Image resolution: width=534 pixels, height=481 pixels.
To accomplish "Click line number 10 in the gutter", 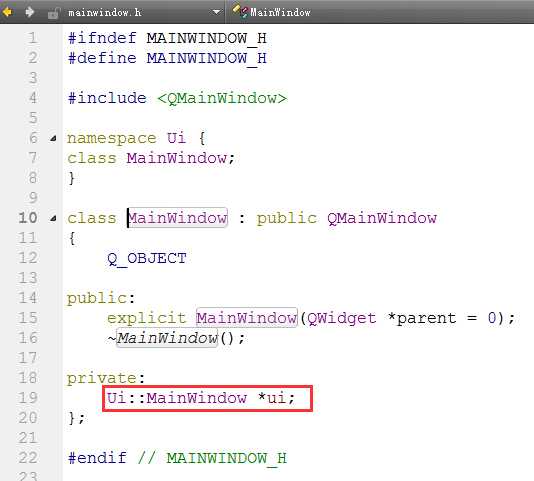I will coord(28,218).
